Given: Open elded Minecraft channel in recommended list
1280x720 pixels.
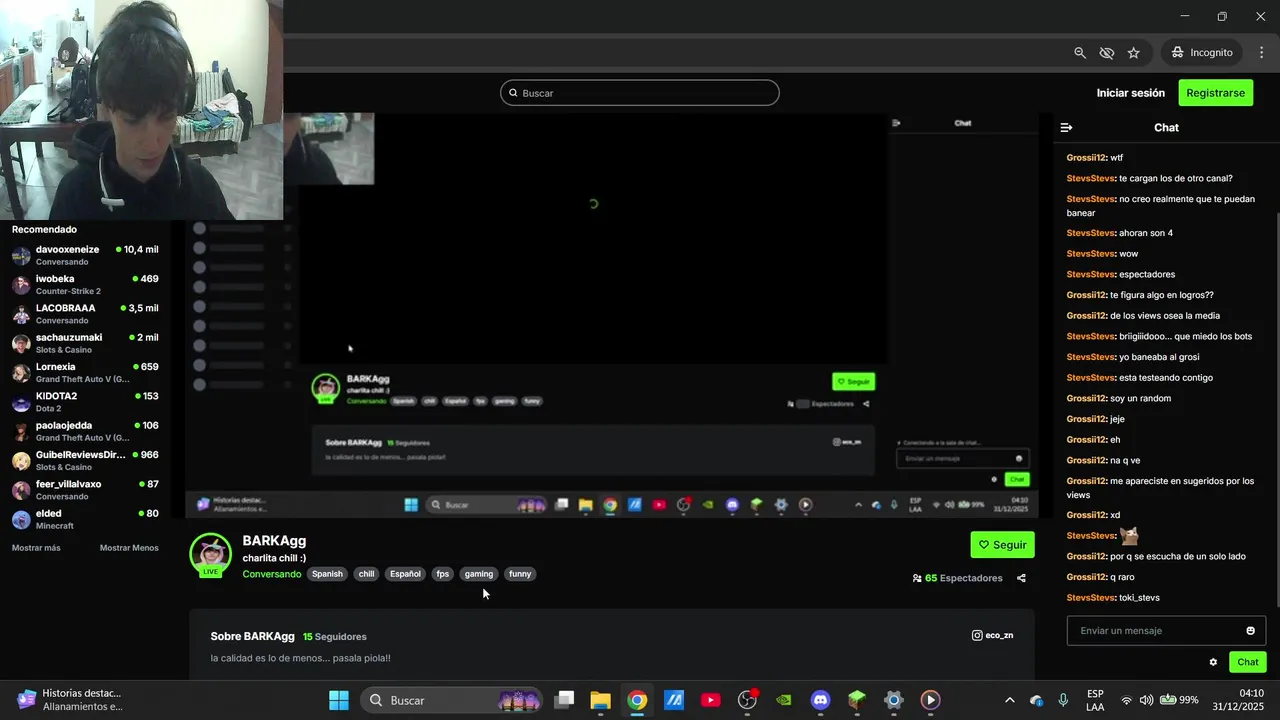Looking at the screenshot, I should 85,519.
